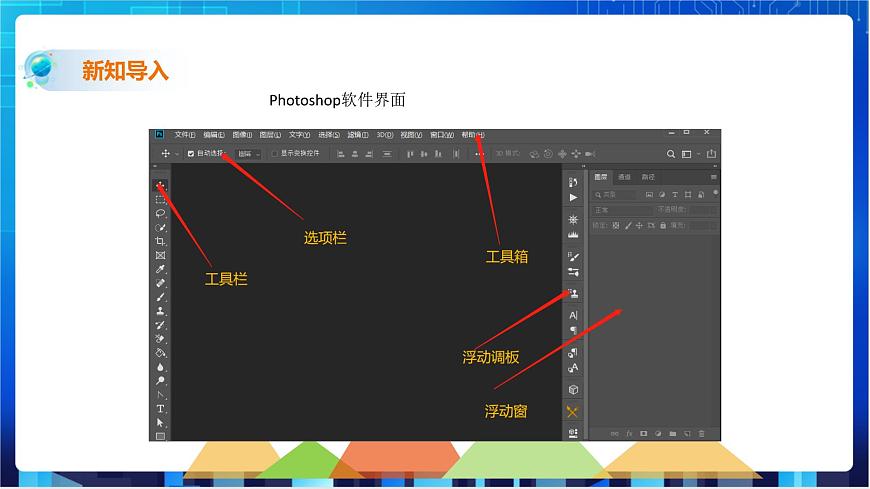Open the opacity dropdown in Layers panel
Screen dimensions: 870x489
(x=704, y=210)
